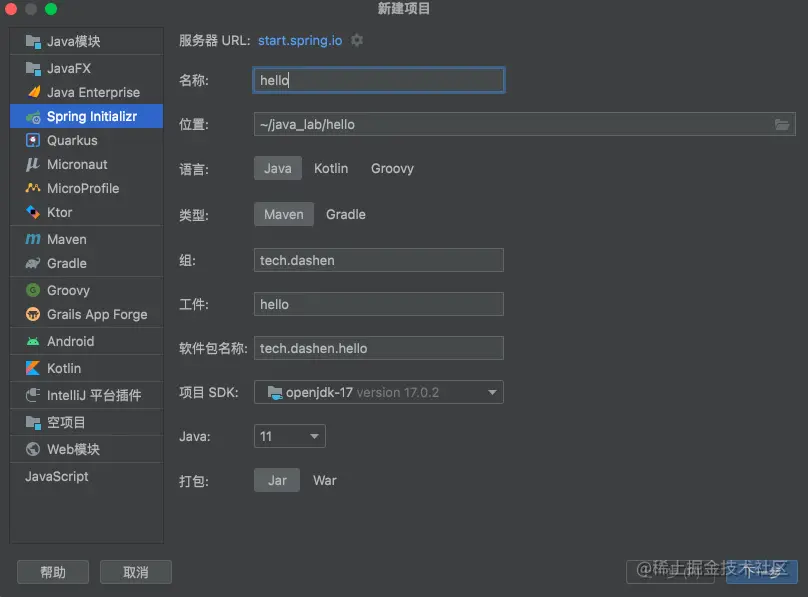Click the Android robot icon
The width and height of the screenshot is (808, 597).
click(x=33, y=341)
